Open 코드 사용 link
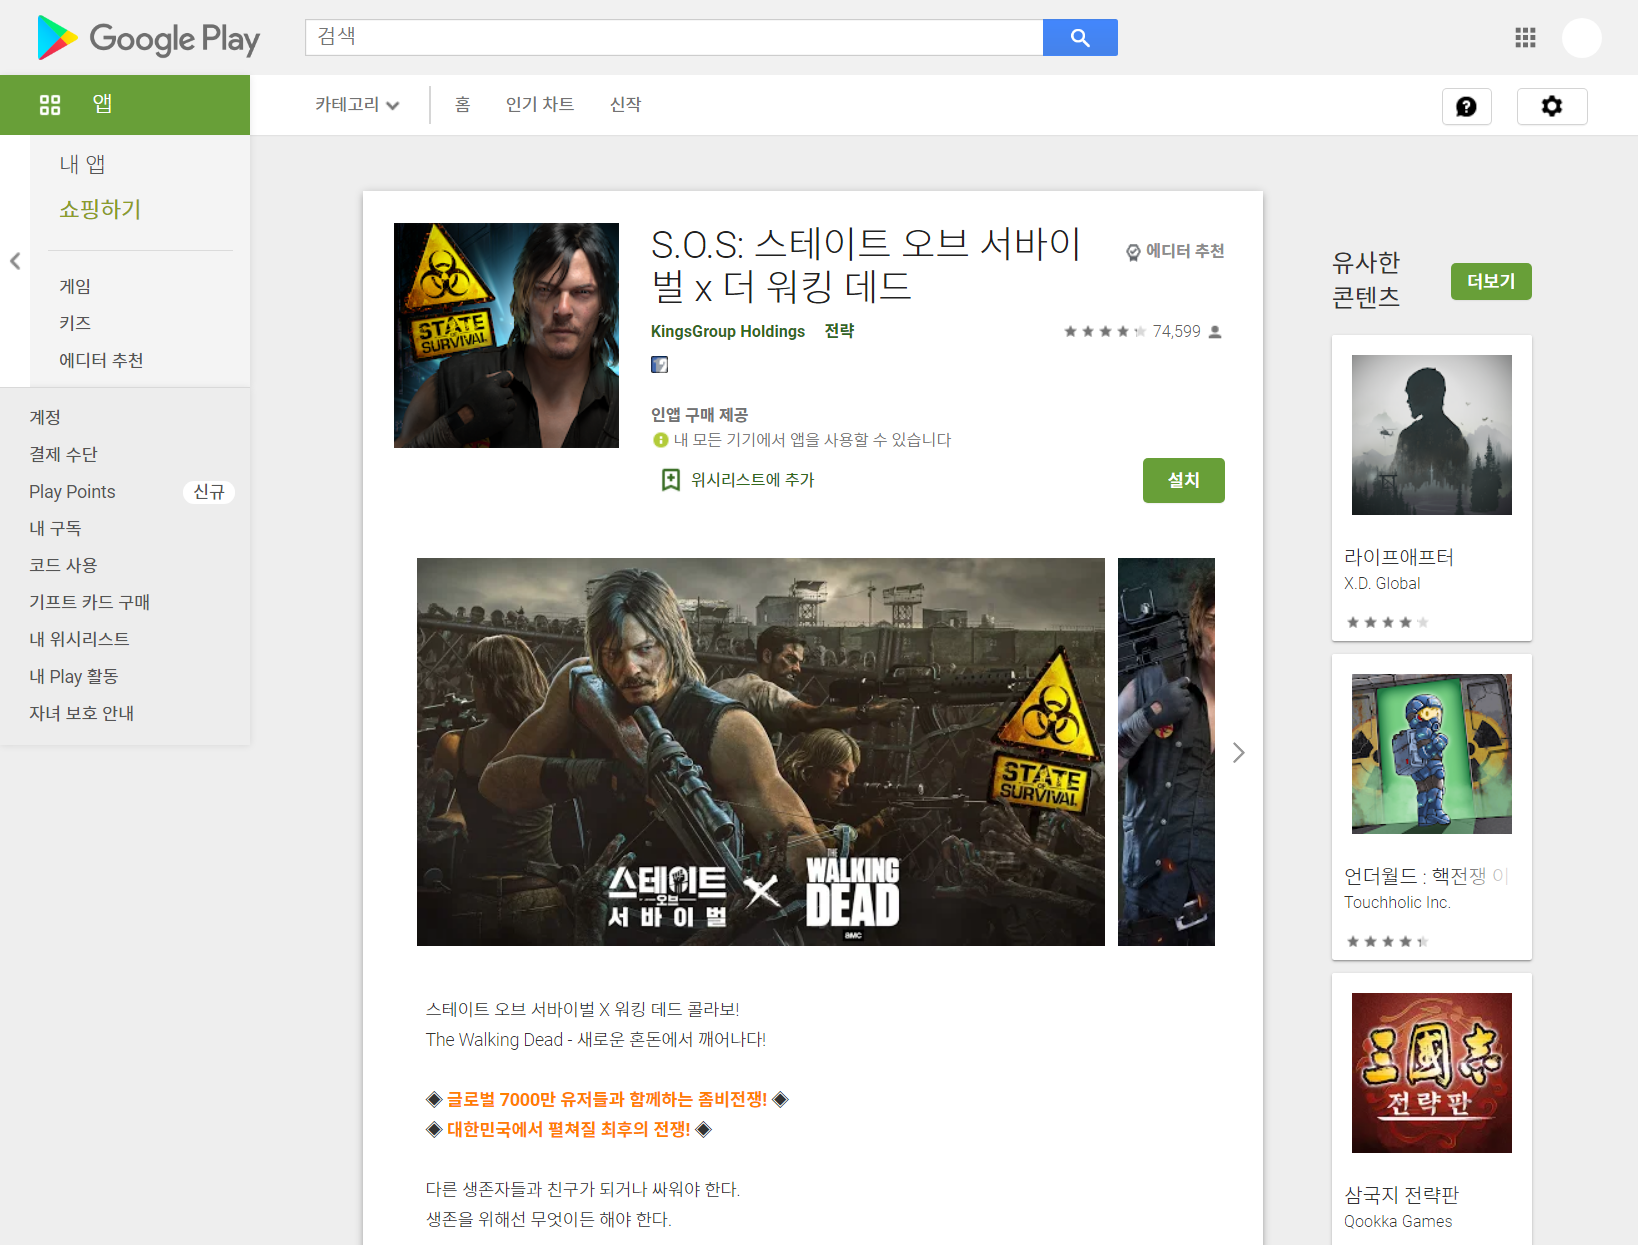Viewport: 1638px width, 1245px height. (x=63, y=565)
